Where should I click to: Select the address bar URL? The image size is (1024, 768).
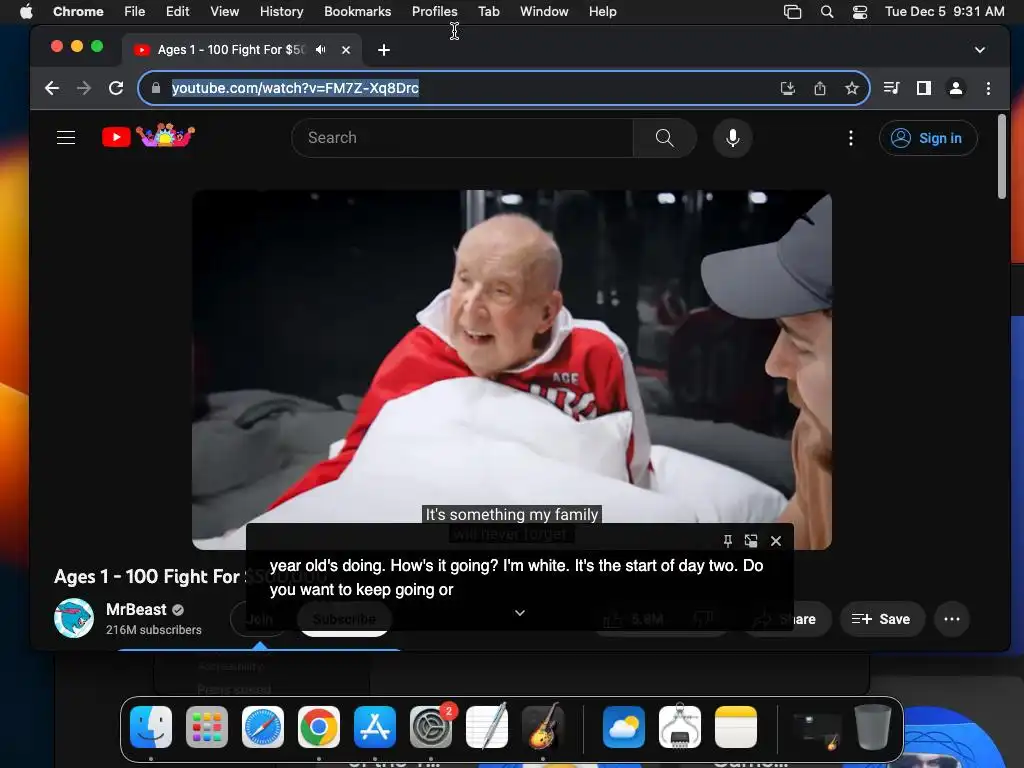click(x=295, y=88)
